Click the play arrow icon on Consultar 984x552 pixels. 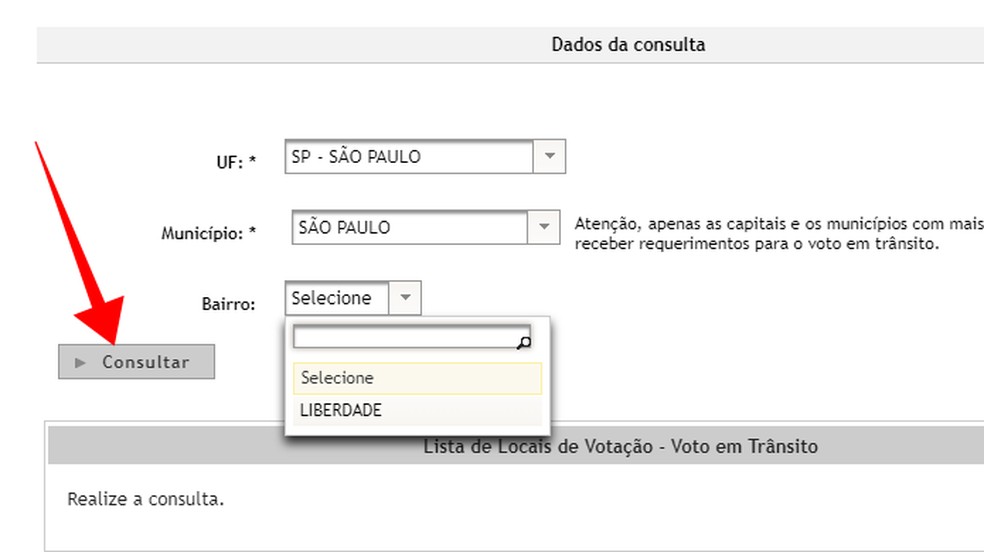(80, 363)
